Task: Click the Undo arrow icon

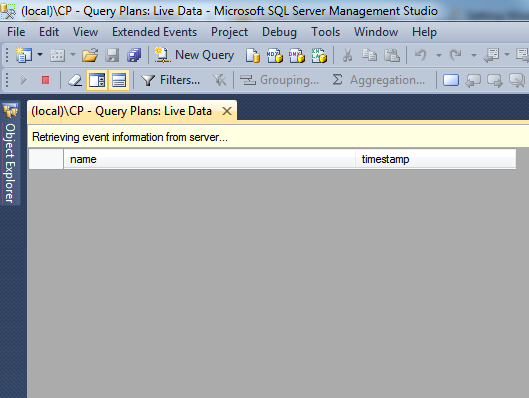Action: point(421,55)
